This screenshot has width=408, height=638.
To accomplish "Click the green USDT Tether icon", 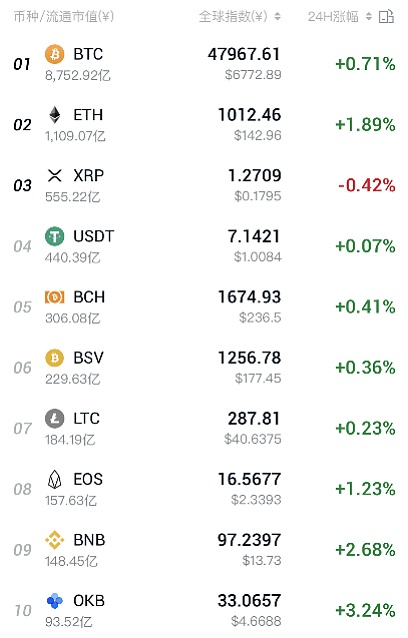I will (x=55, y=236).
